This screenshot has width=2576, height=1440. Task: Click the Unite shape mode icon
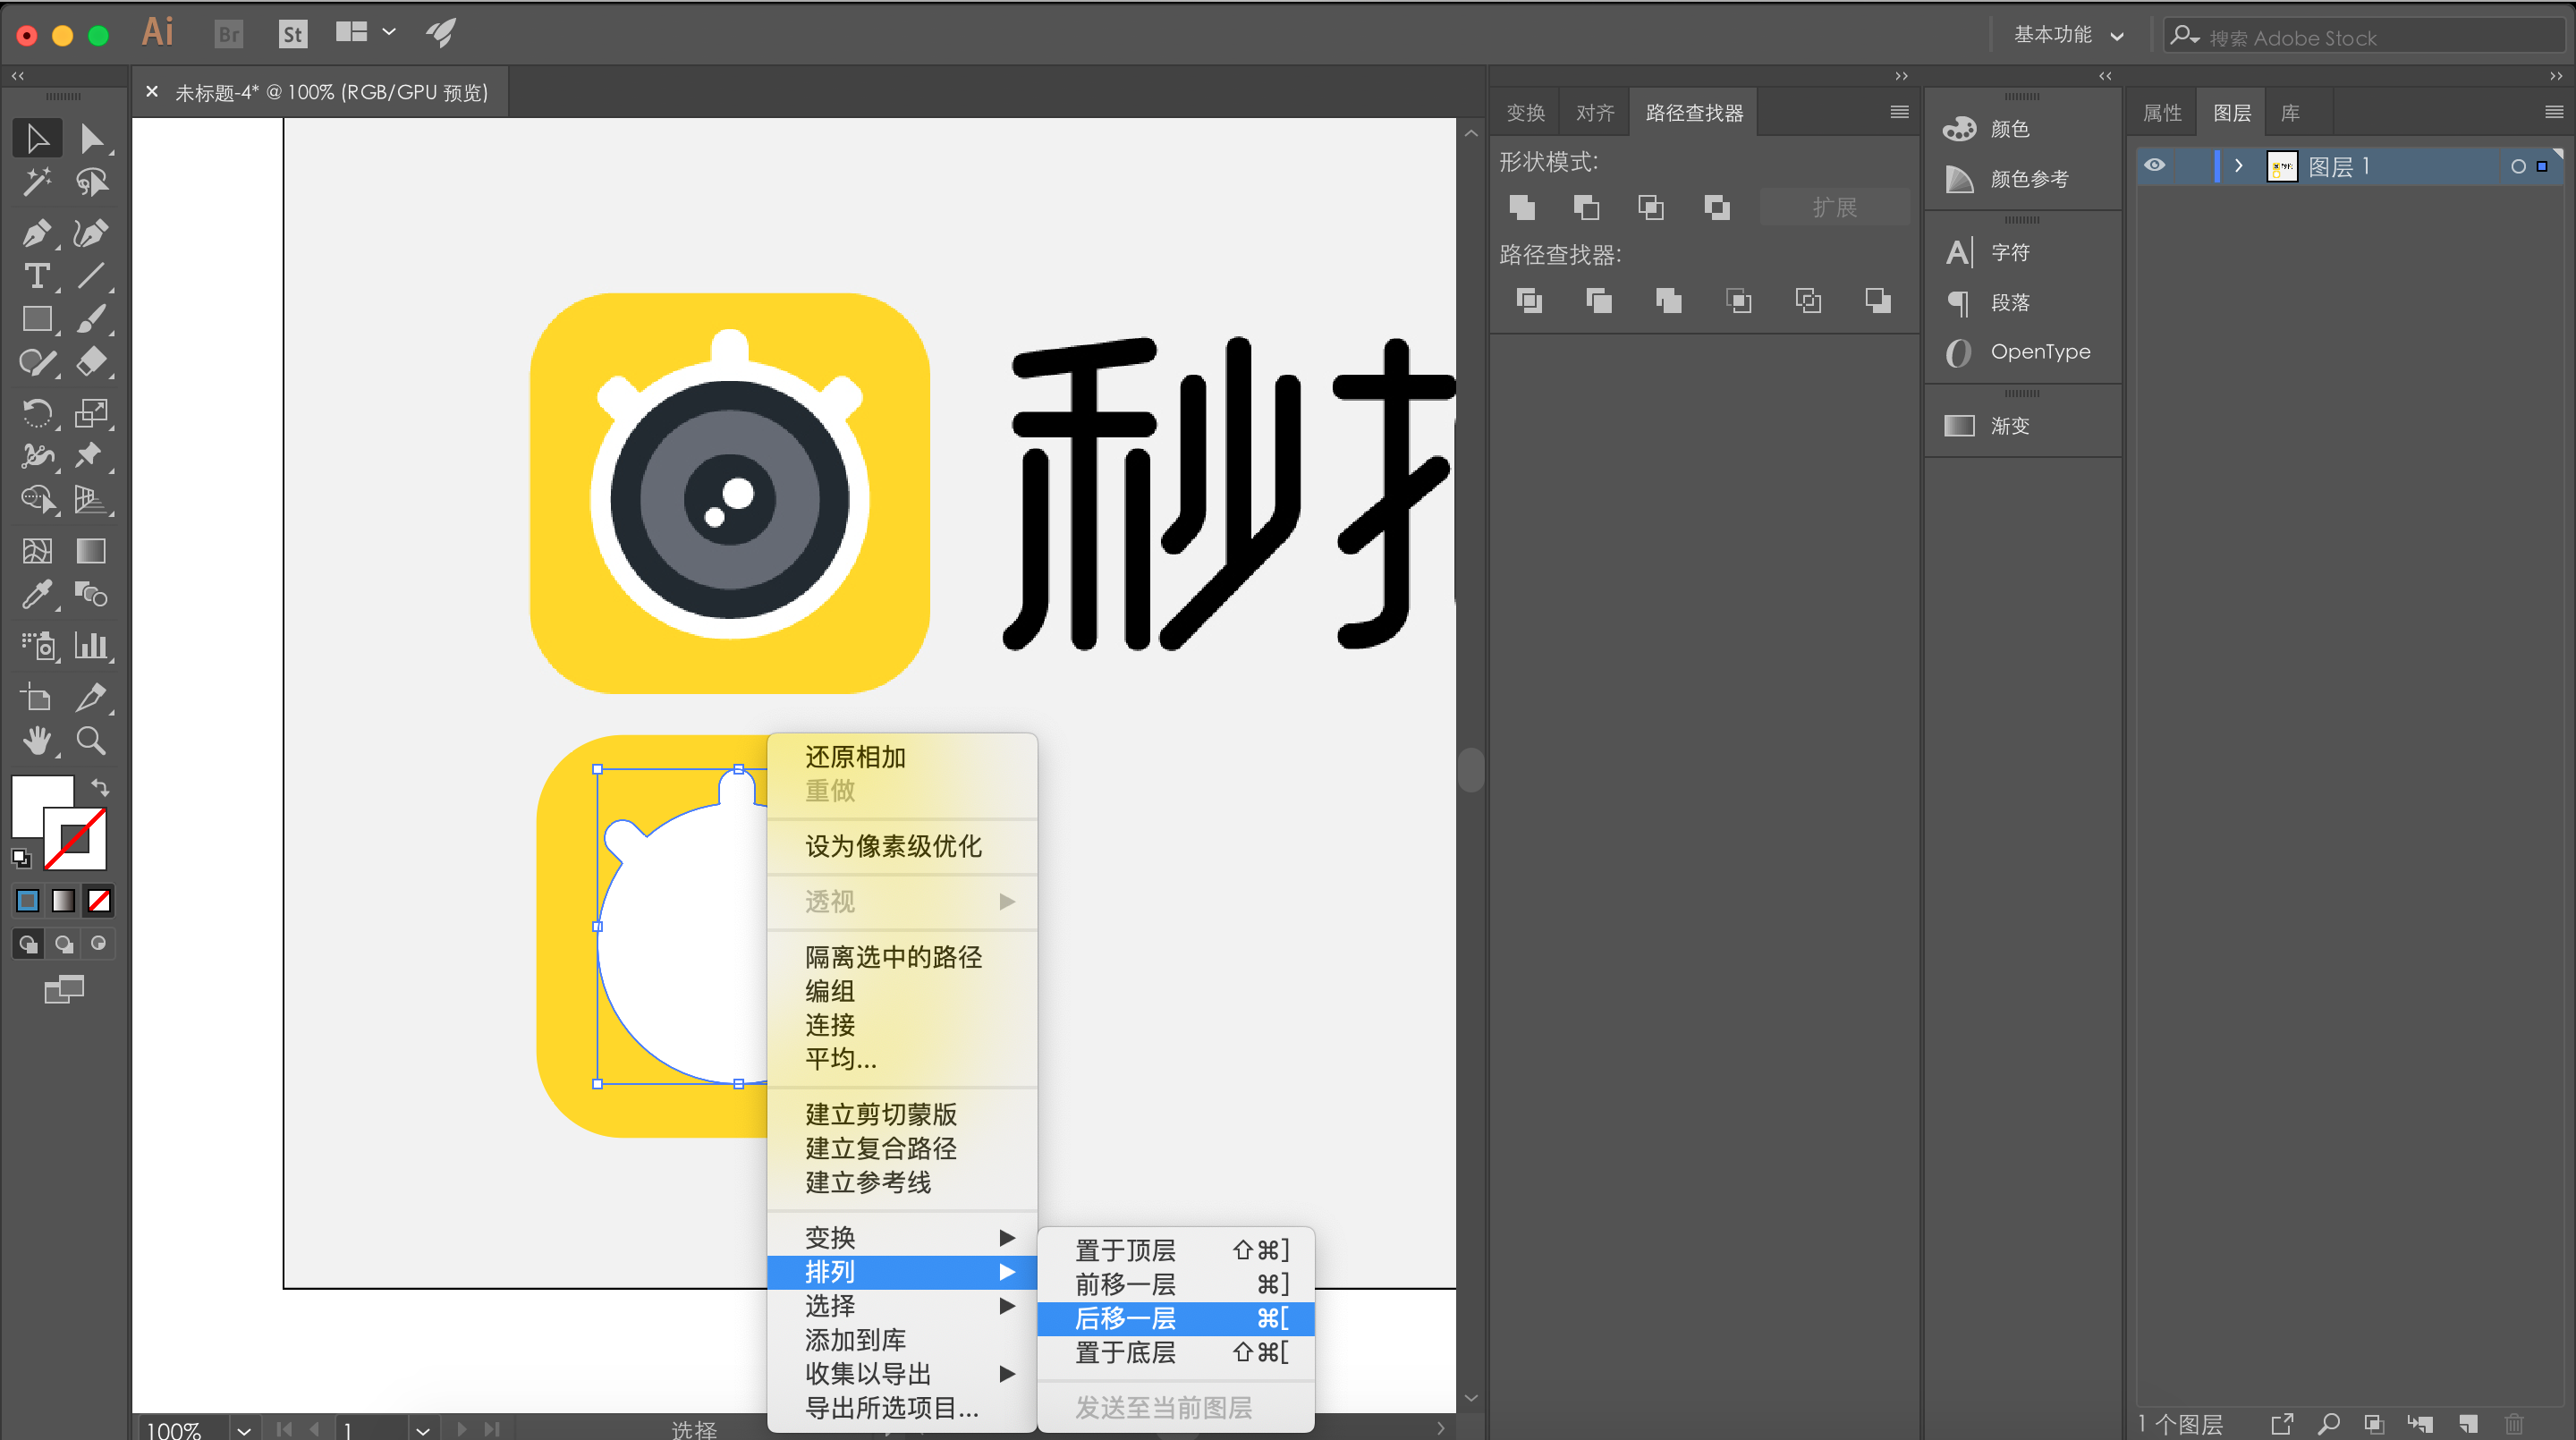[1522, 207]
